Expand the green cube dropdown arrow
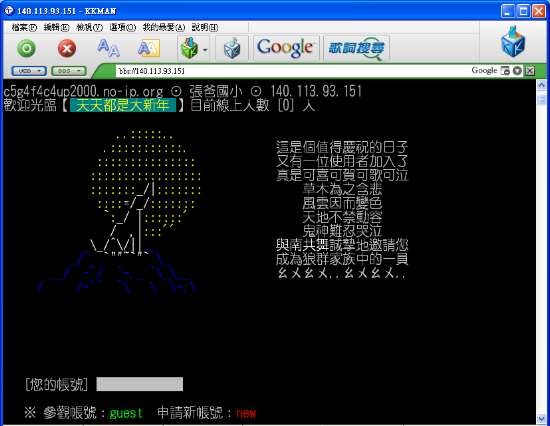Image resolution: width=550 pixels, height=426 pixels. click(x=205, y=50)
